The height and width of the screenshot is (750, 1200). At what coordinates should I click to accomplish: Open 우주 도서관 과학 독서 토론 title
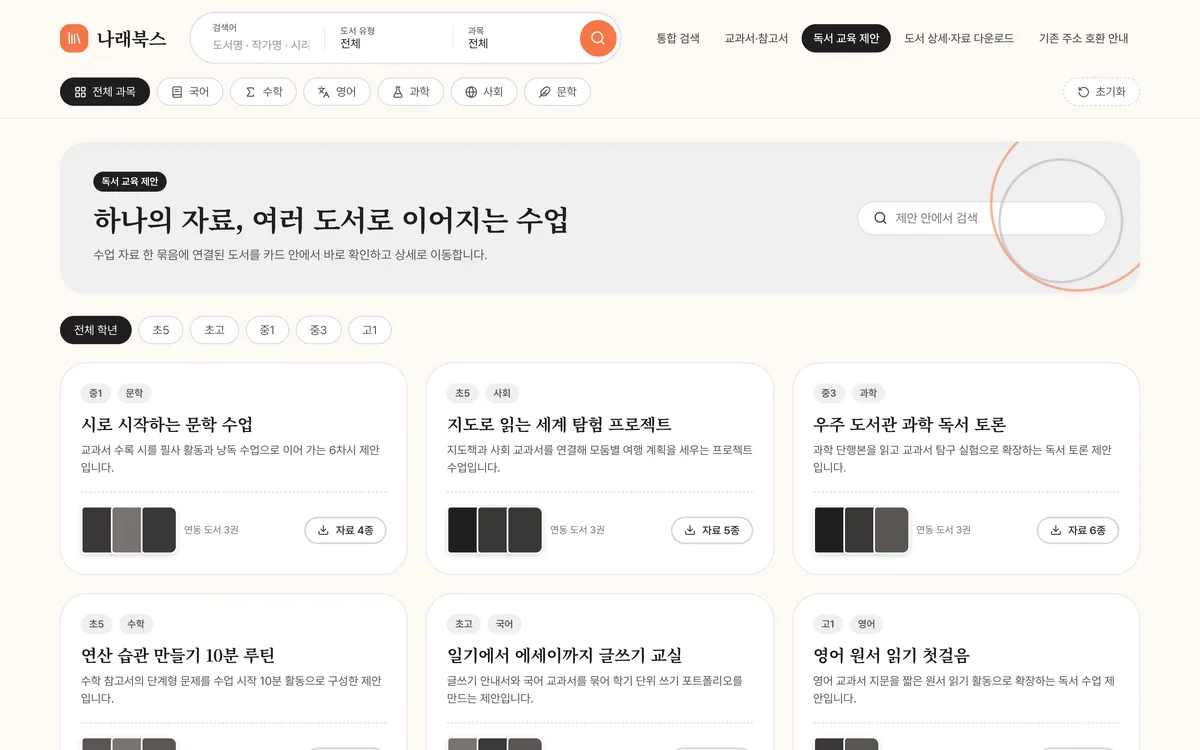tap(910, 424)
